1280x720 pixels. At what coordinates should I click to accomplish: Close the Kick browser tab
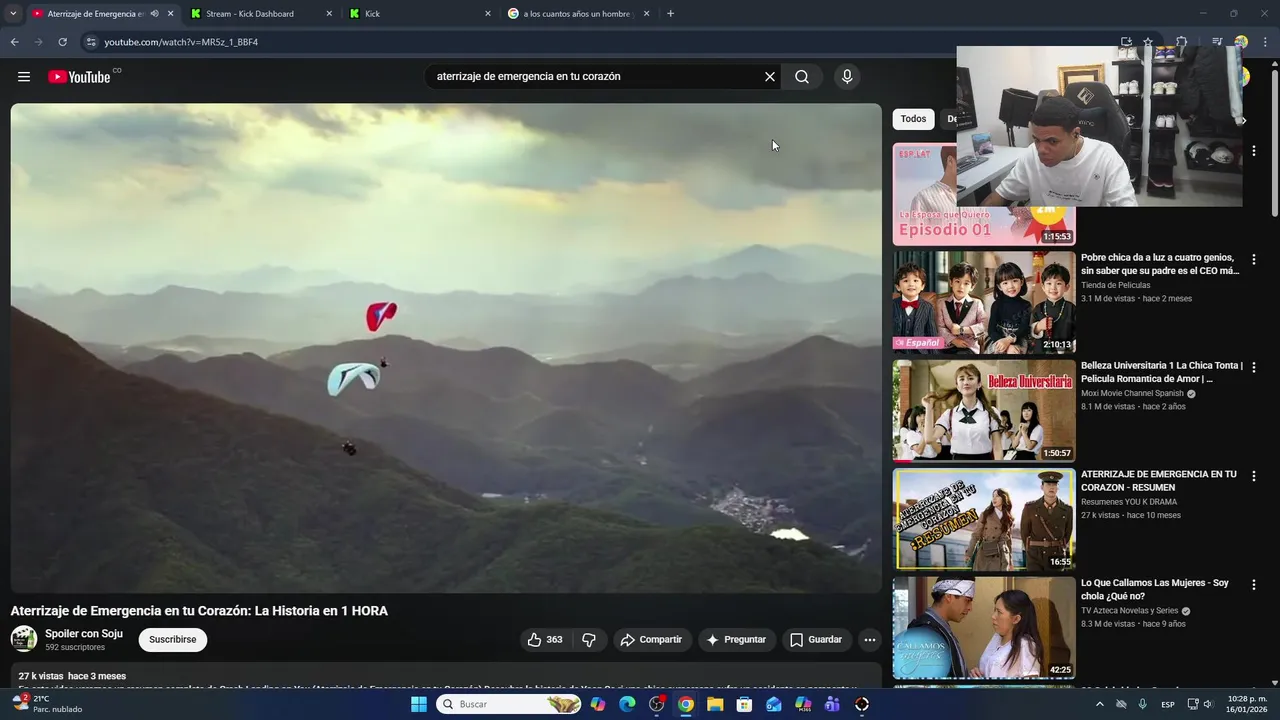(488, 14)
